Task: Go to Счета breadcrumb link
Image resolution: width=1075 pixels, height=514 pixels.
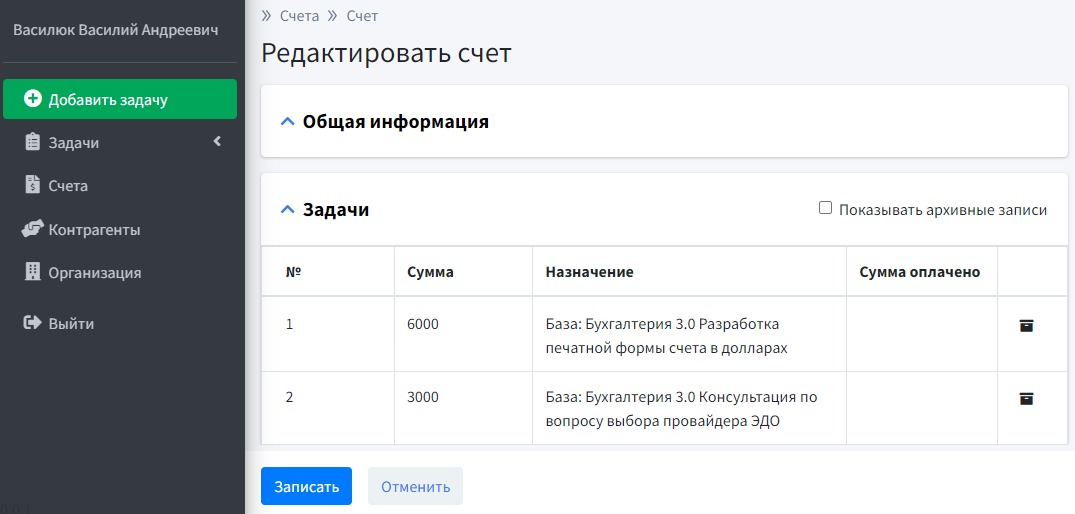Action: pos(299,16)
